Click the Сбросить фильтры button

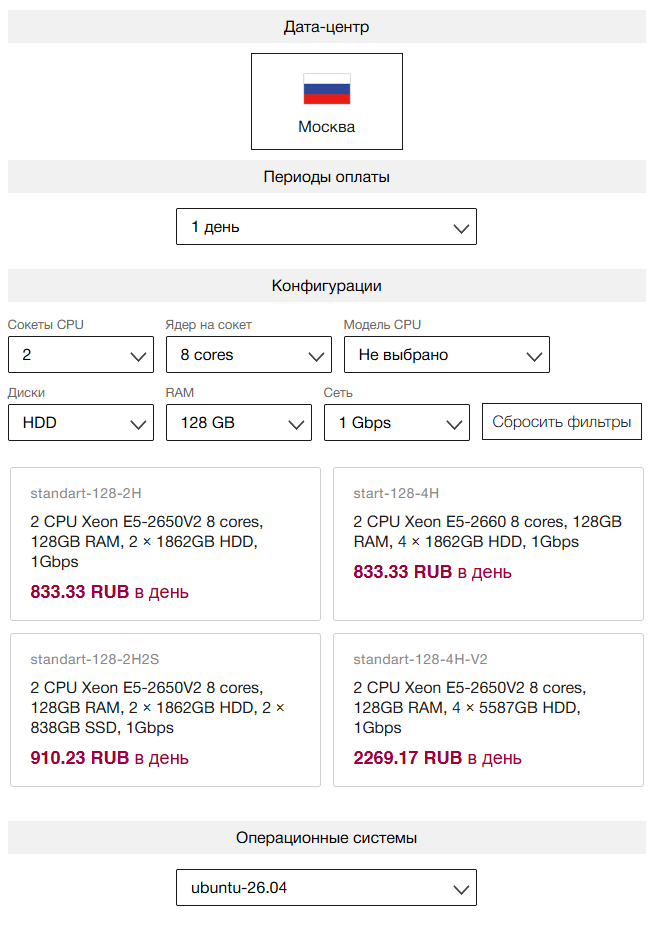562,421
